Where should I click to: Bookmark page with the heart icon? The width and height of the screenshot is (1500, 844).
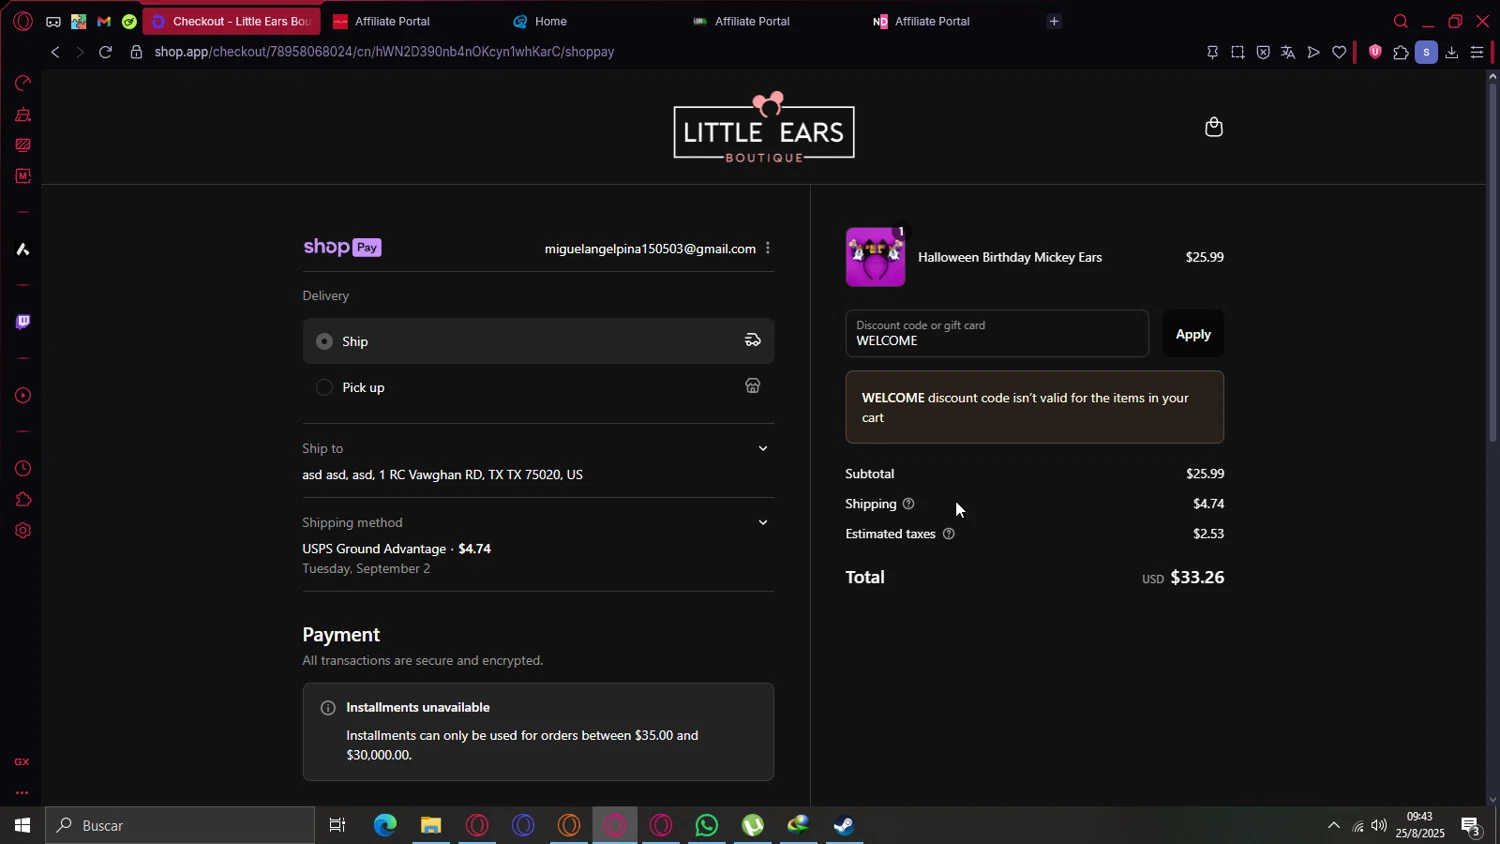(x=1339, y=52)
